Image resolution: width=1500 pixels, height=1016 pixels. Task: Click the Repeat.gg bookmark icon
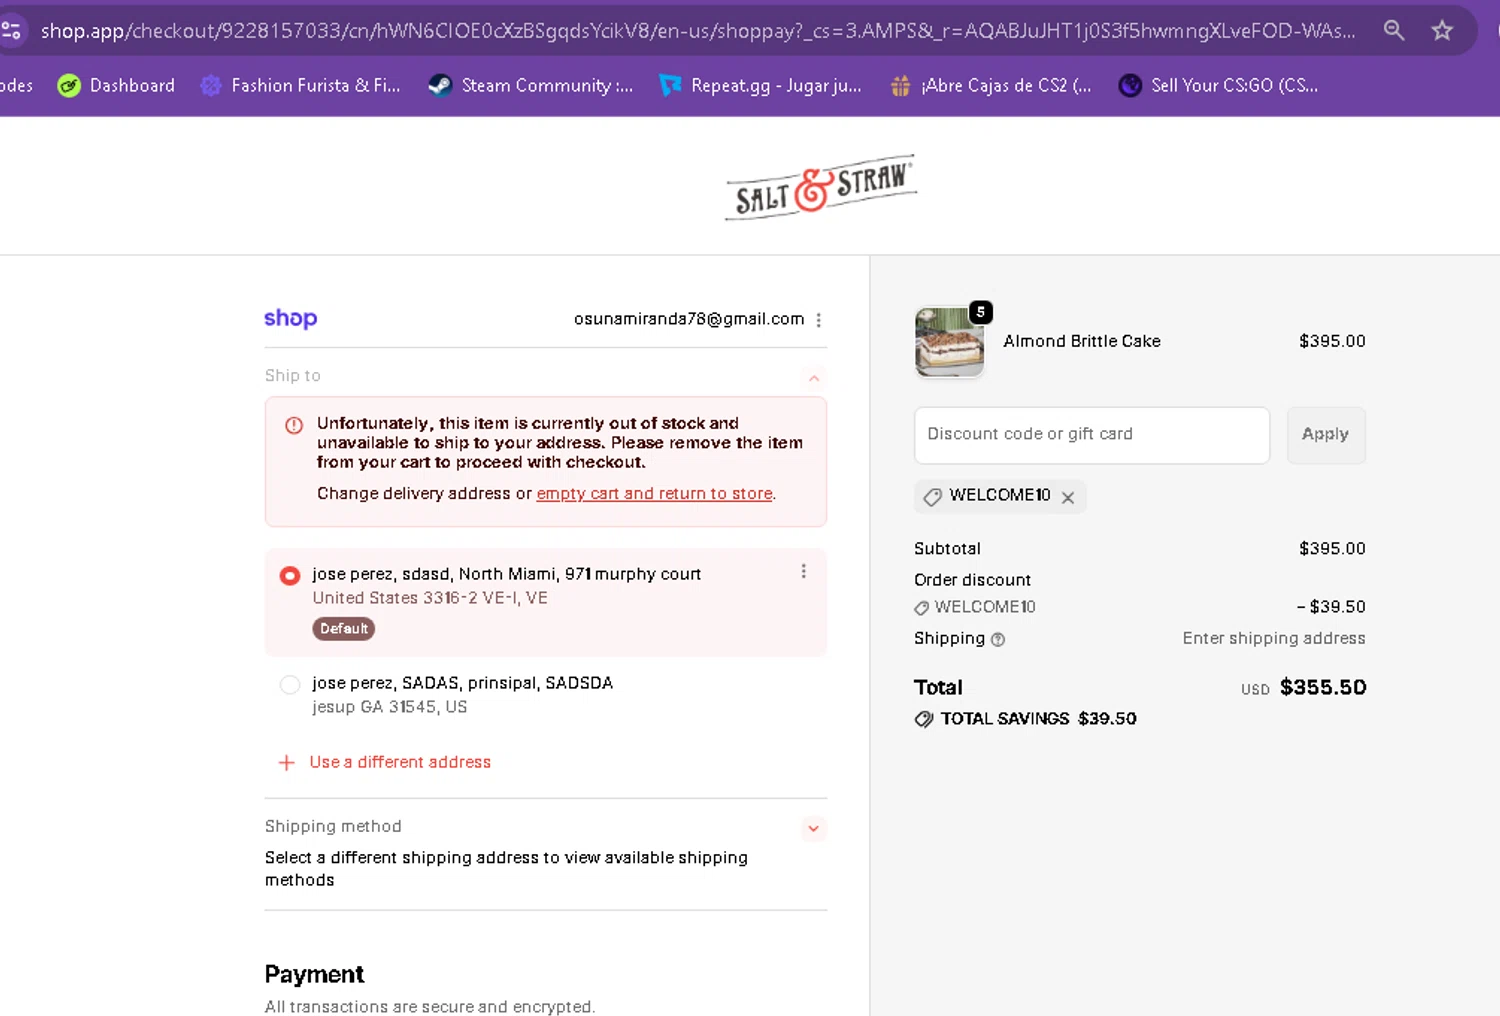[670, 85]
